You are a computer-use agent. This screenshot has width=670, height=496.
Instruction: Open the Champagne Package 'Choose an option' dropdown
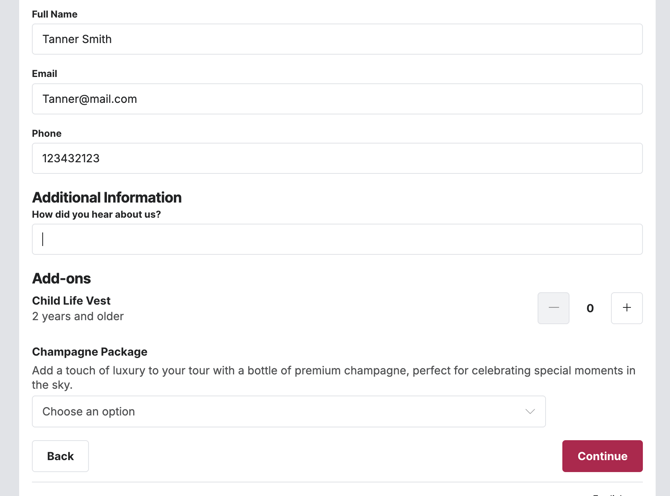288,412
